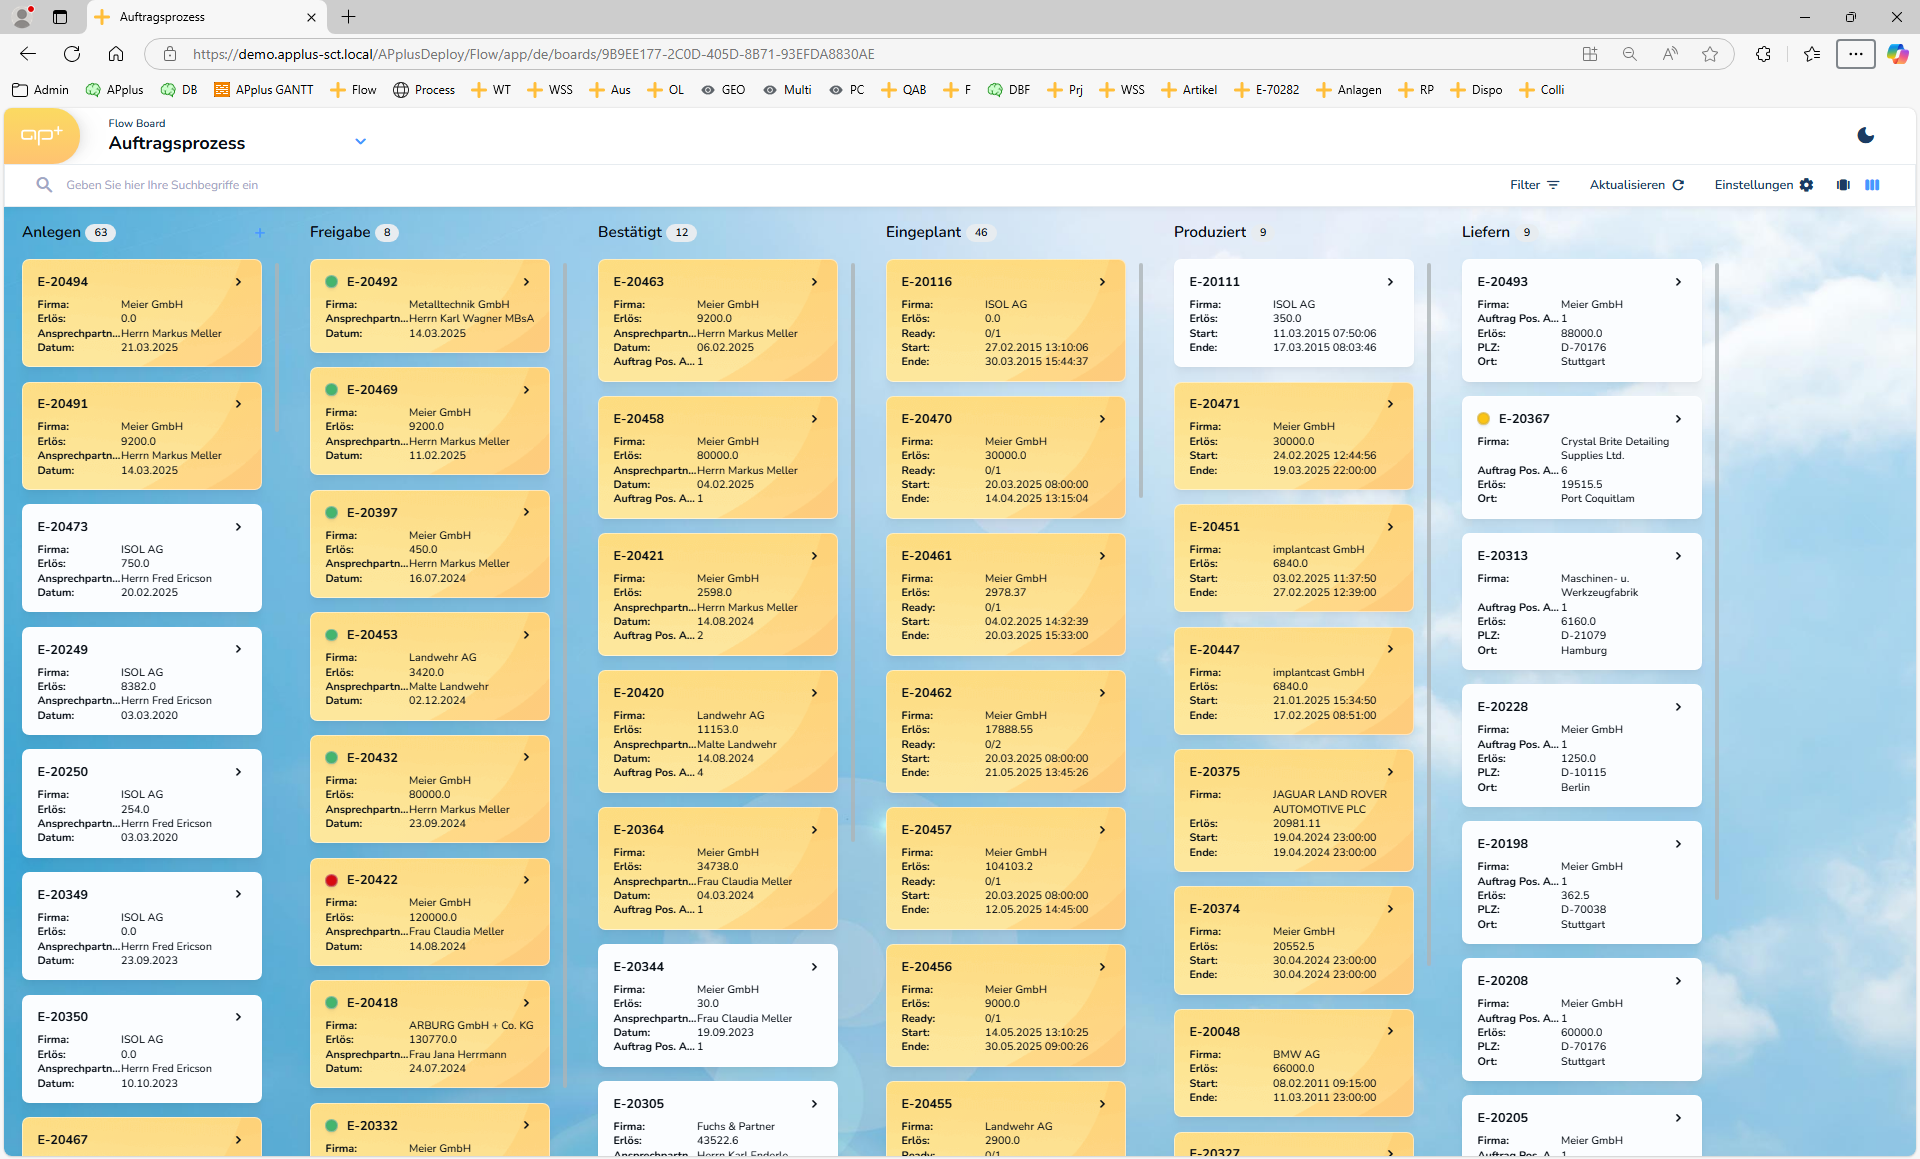Switch to the compact column view icon
Image resolution: width=1920 pixels, height=1159 pixels.
coord(1843,185)
